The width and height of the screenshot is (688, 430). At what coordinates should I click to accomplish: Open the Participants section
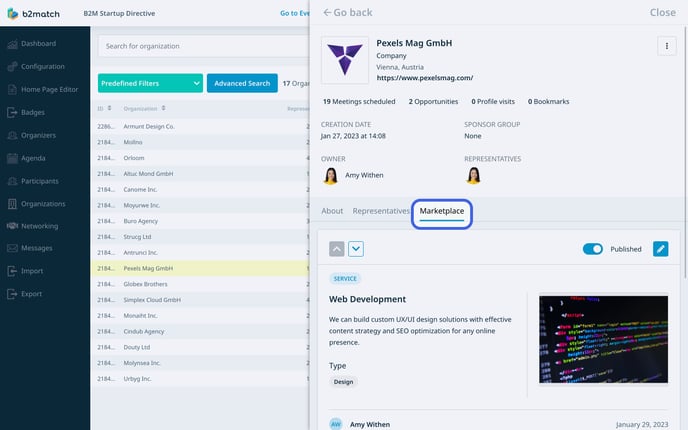coord(33,181)
